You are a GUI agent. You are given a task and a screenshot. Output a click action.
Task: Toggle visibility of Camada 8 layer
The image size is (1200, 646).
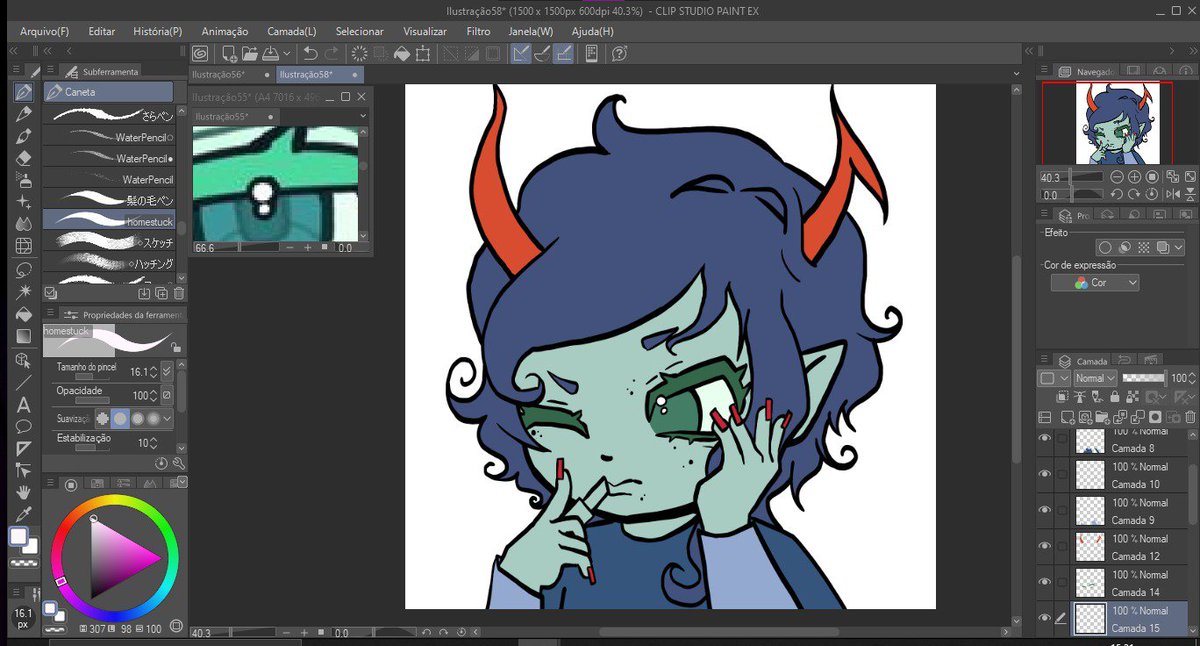[1045, 439]
